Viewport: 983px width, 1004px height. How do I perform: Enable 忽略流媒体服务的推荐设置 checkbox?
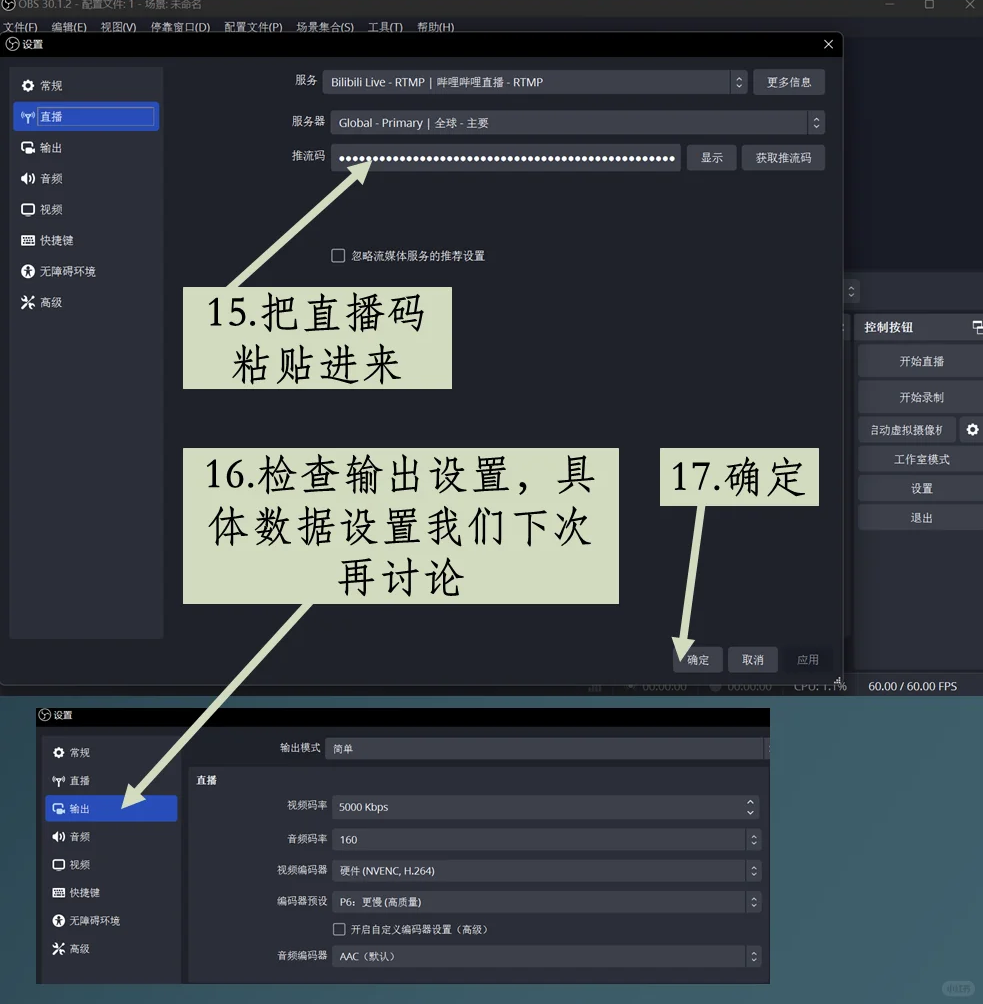point(338,256)
